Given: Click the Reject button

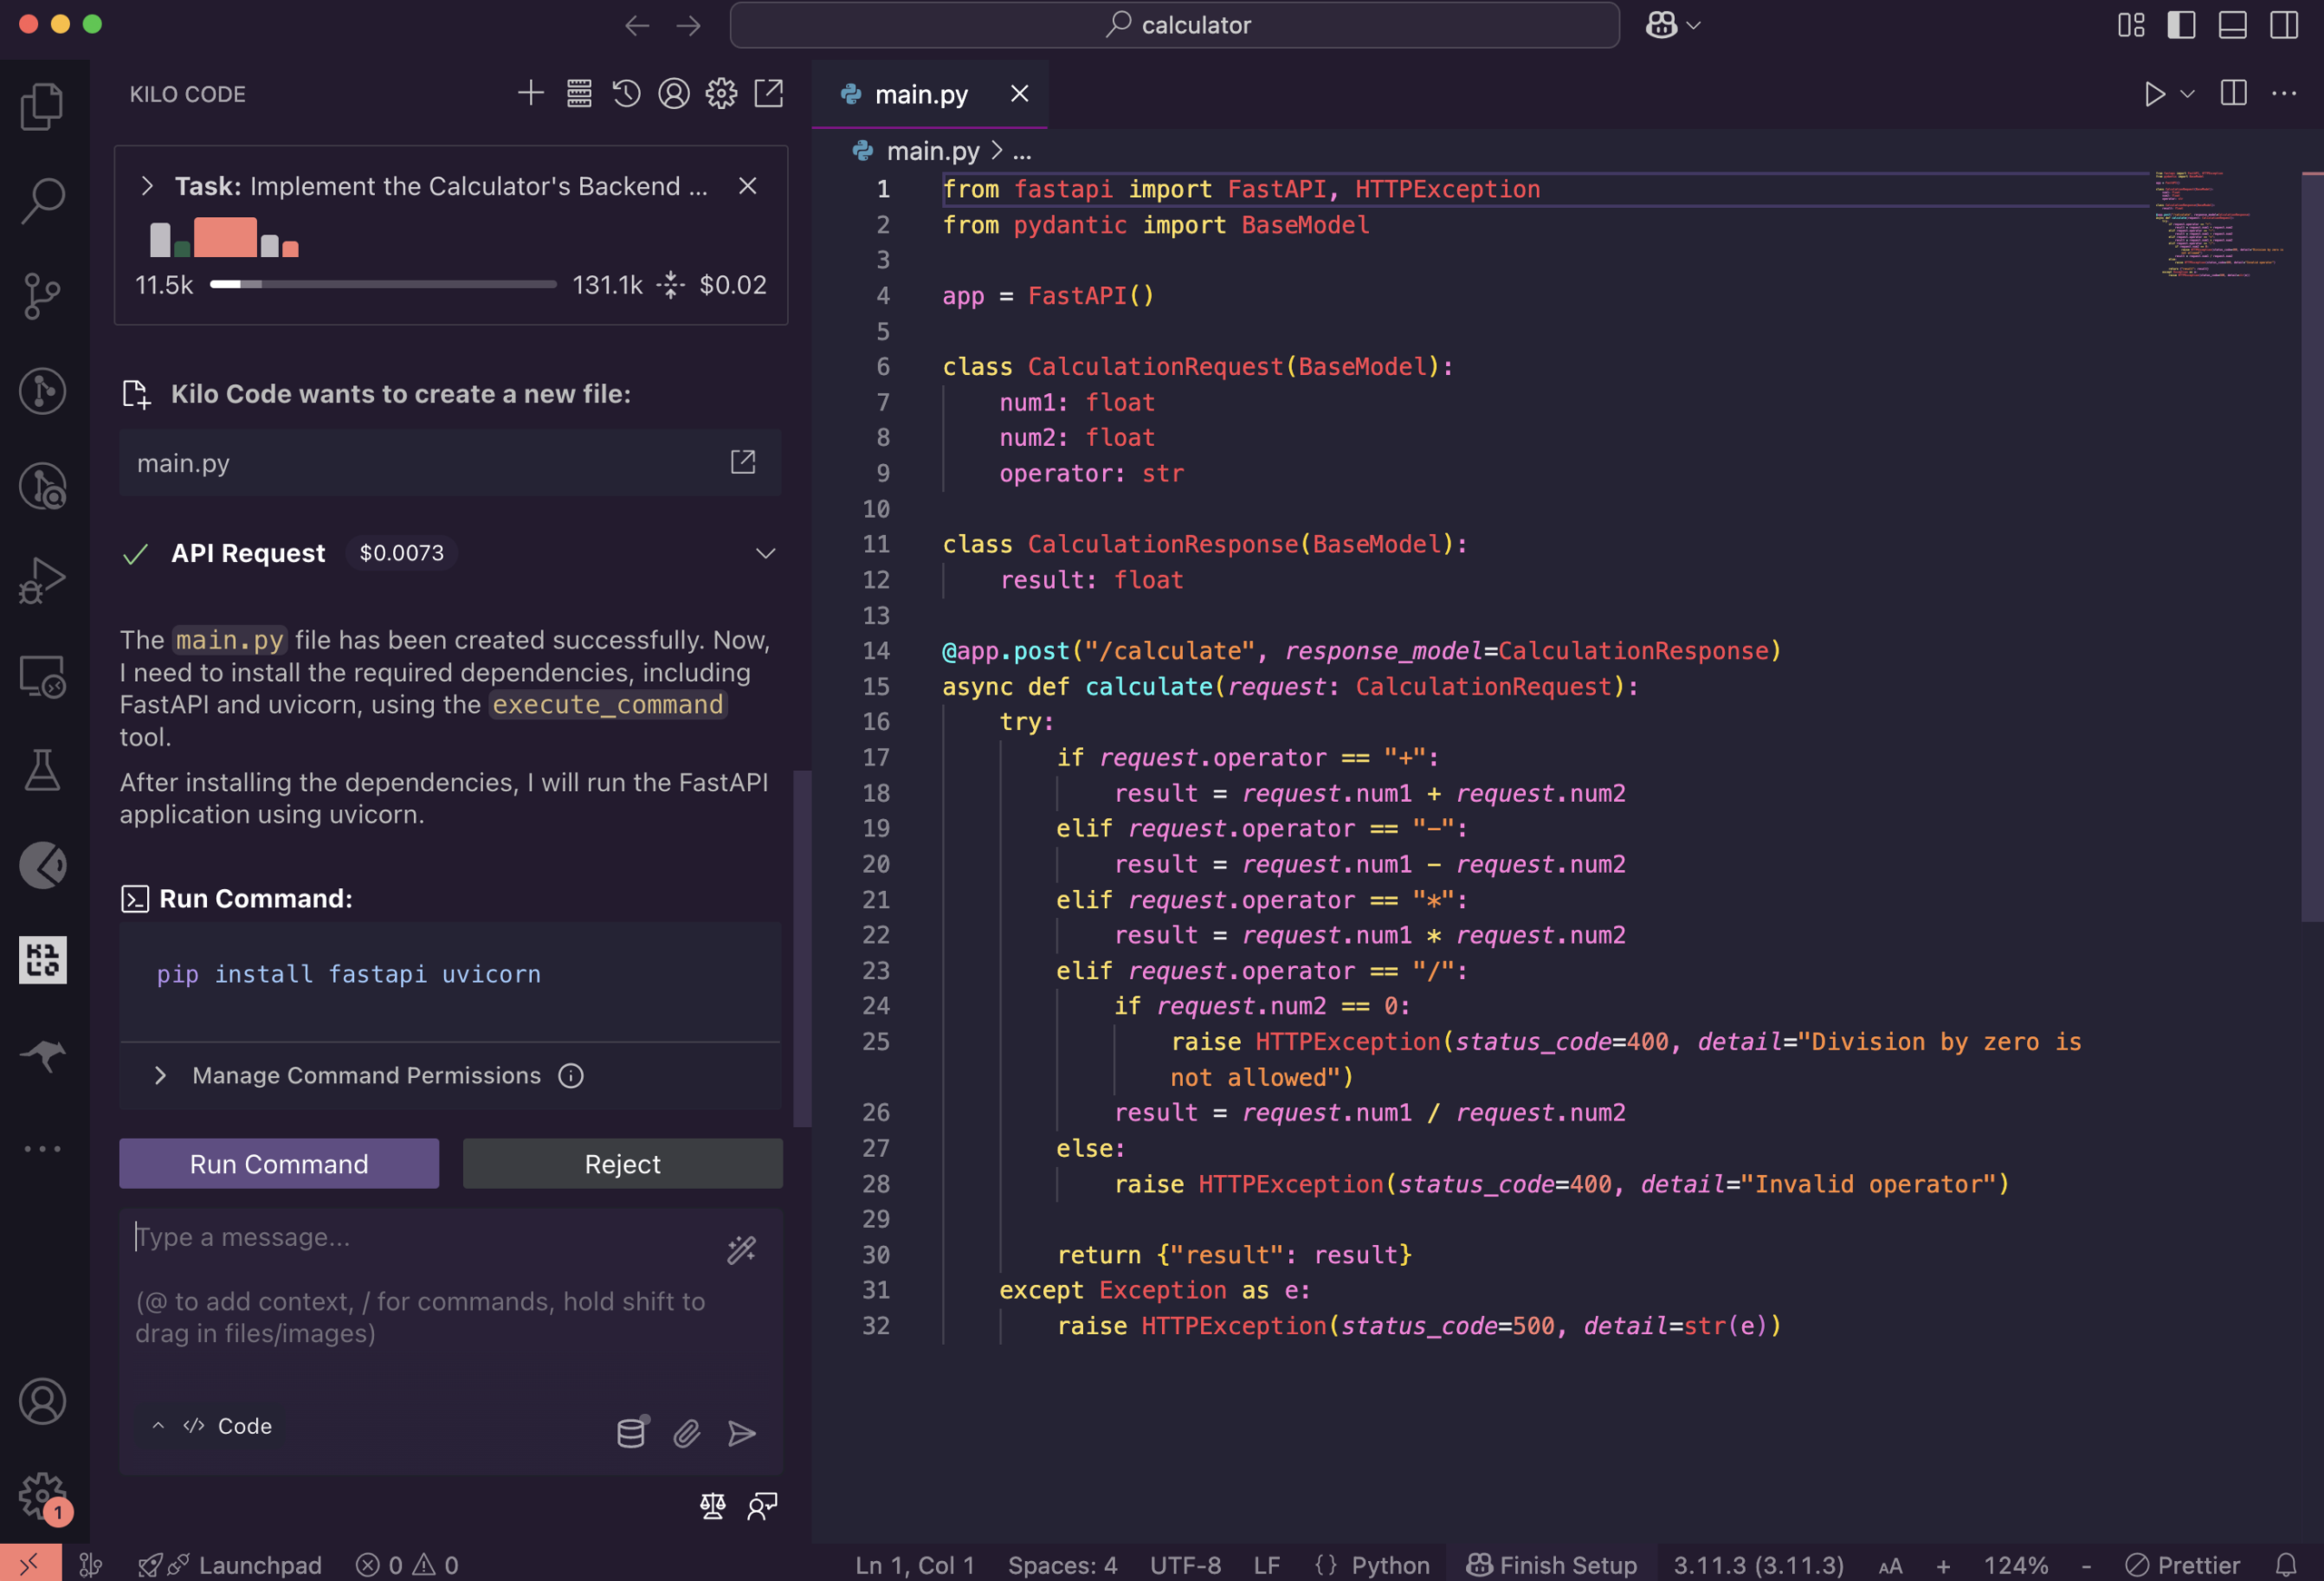Looking at the screenshot, I should 622,1164.
